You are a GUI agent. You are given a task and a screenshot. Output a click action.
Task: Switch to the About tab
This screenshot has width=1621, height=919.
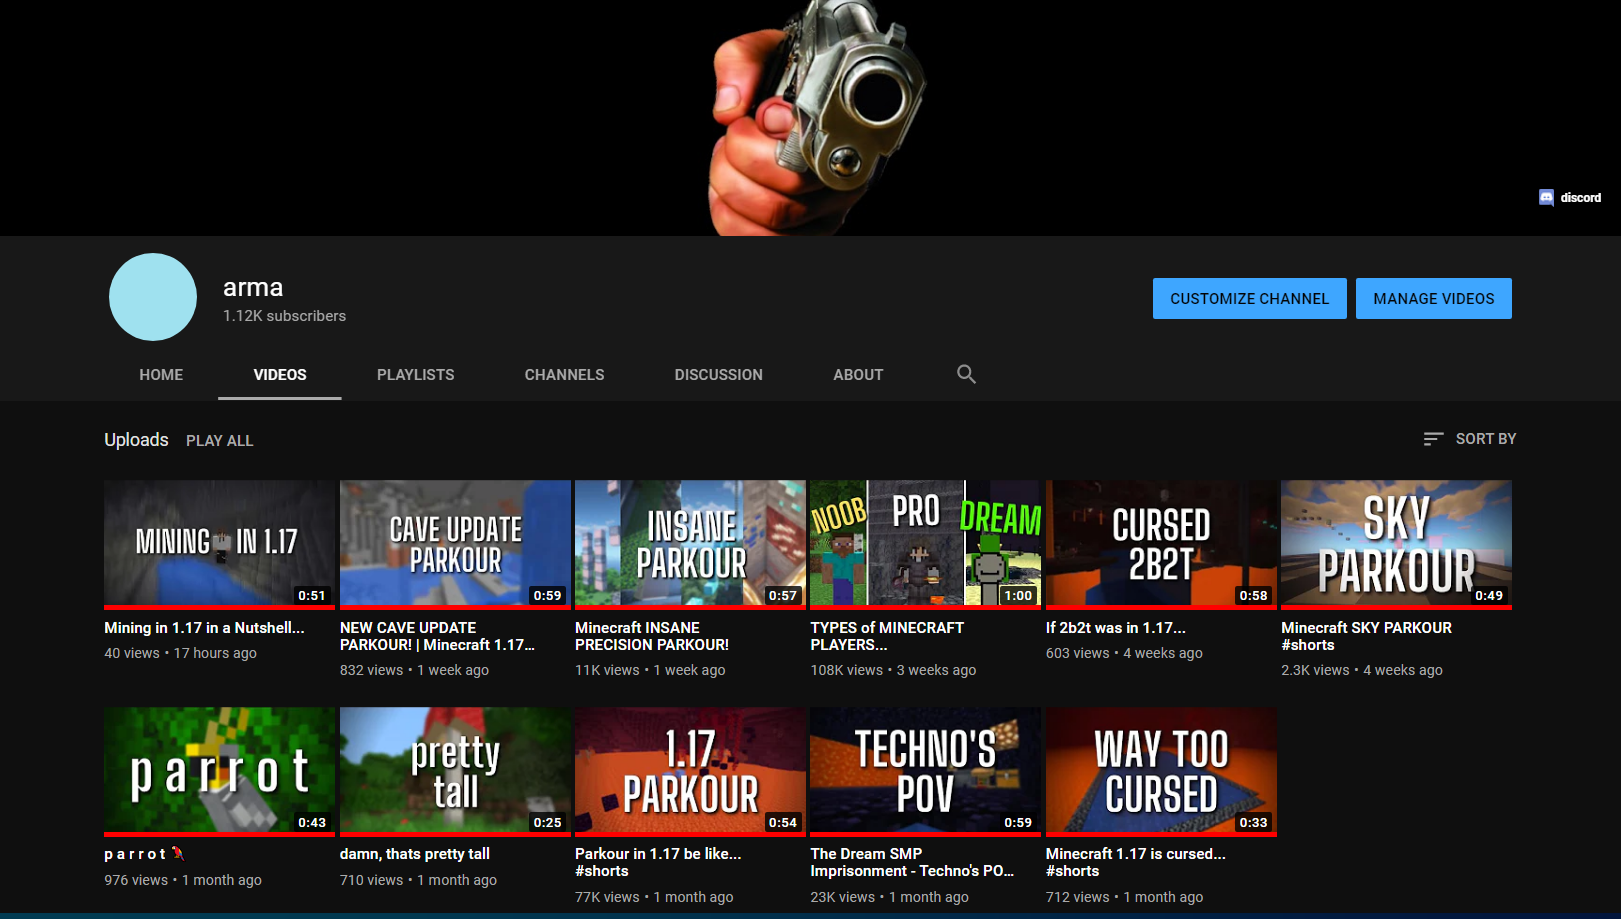tap(858, 375)
